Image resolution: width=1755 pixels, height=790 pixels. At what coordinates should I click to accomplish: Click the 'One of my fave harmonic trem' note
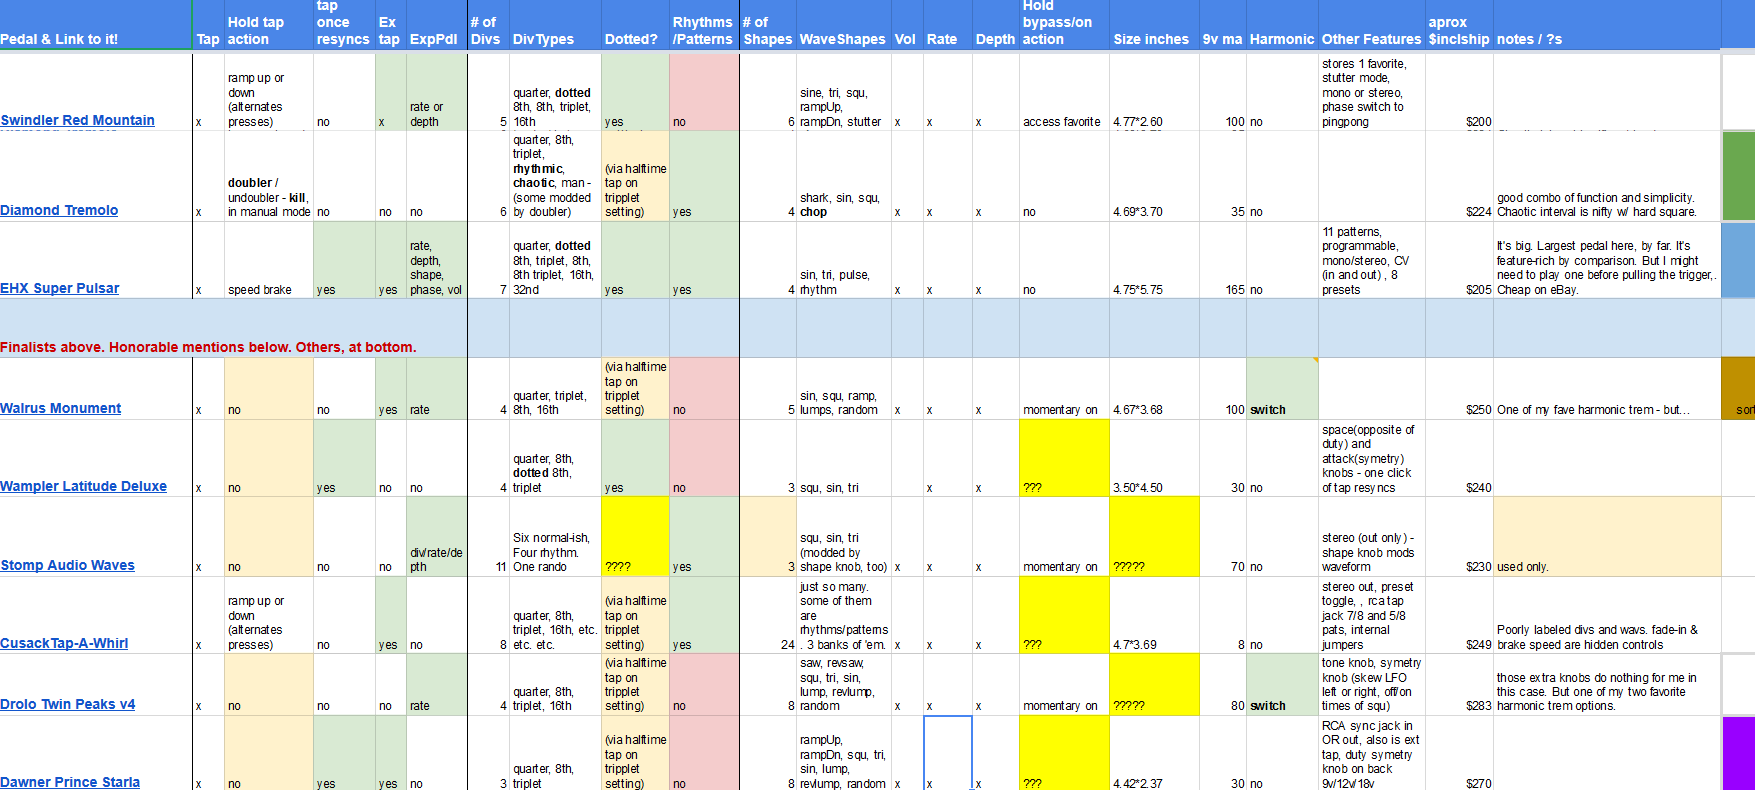(1607, 389)
